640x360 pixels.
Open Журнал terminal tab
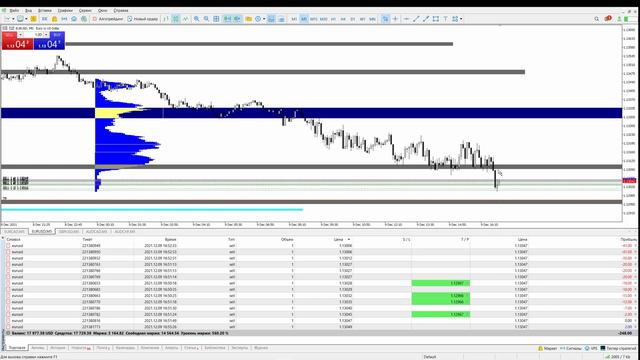click(261, 348)
